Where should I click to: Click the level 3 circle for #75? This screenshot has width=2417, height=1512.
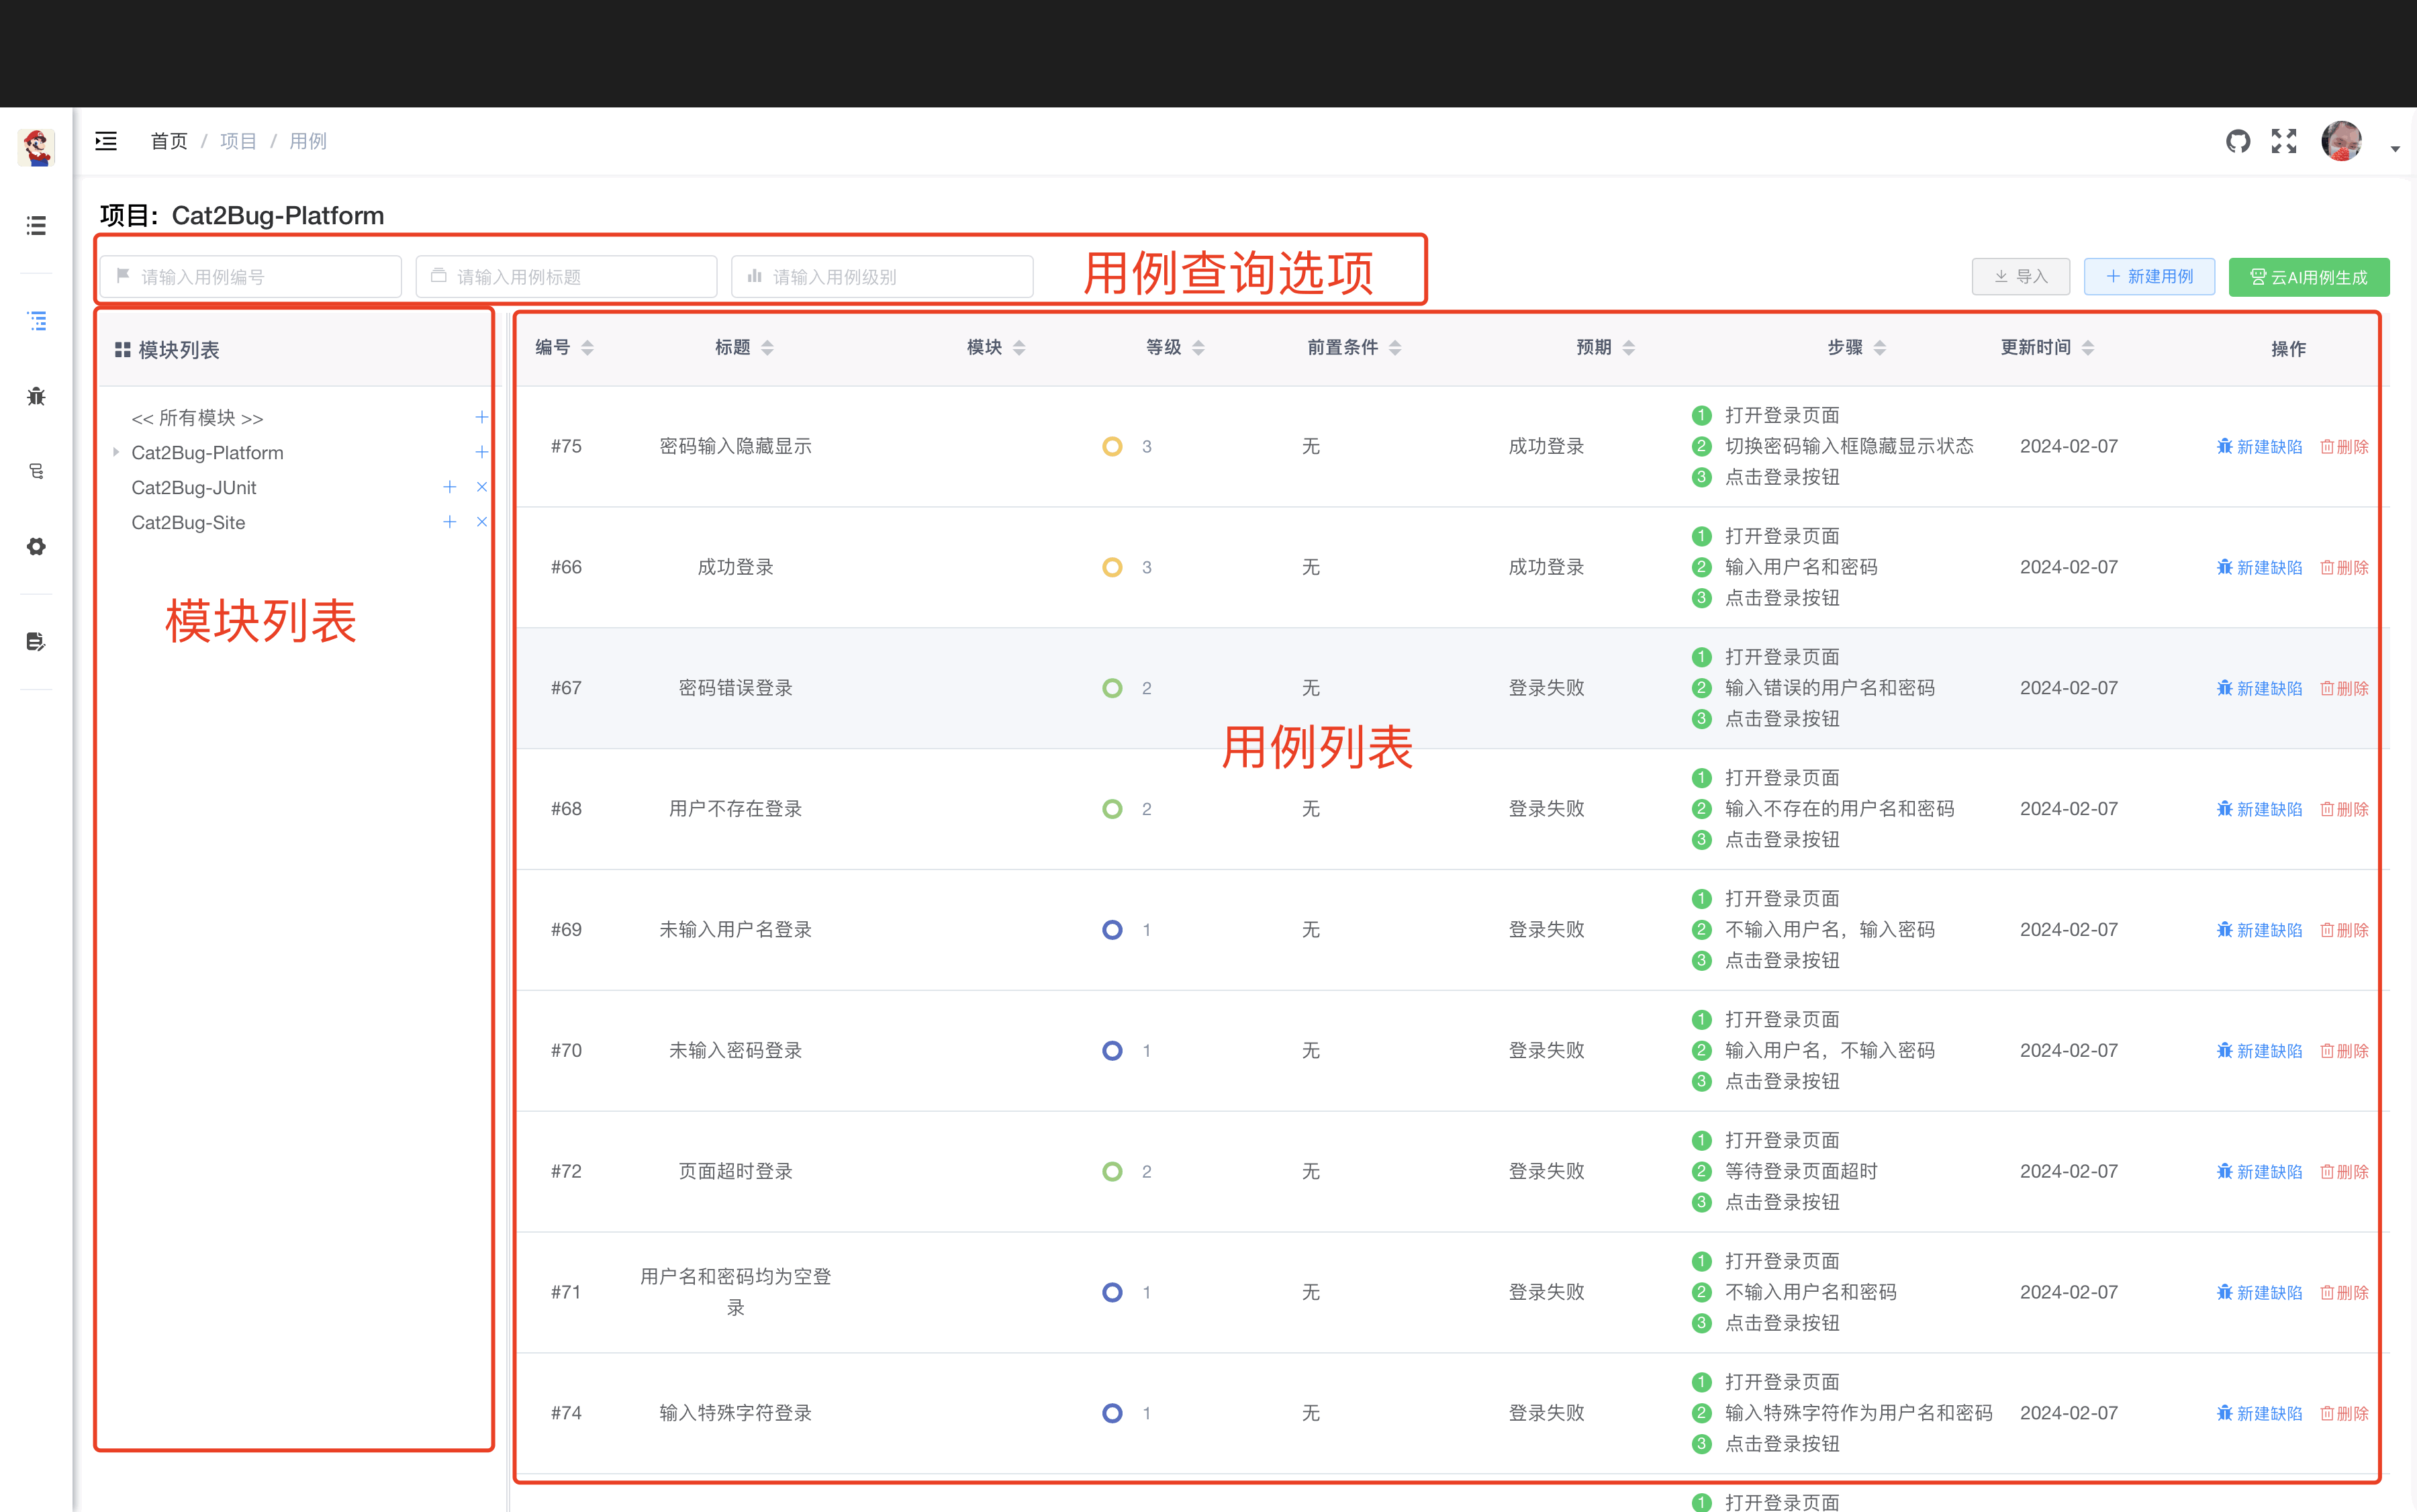point(1112,446)
